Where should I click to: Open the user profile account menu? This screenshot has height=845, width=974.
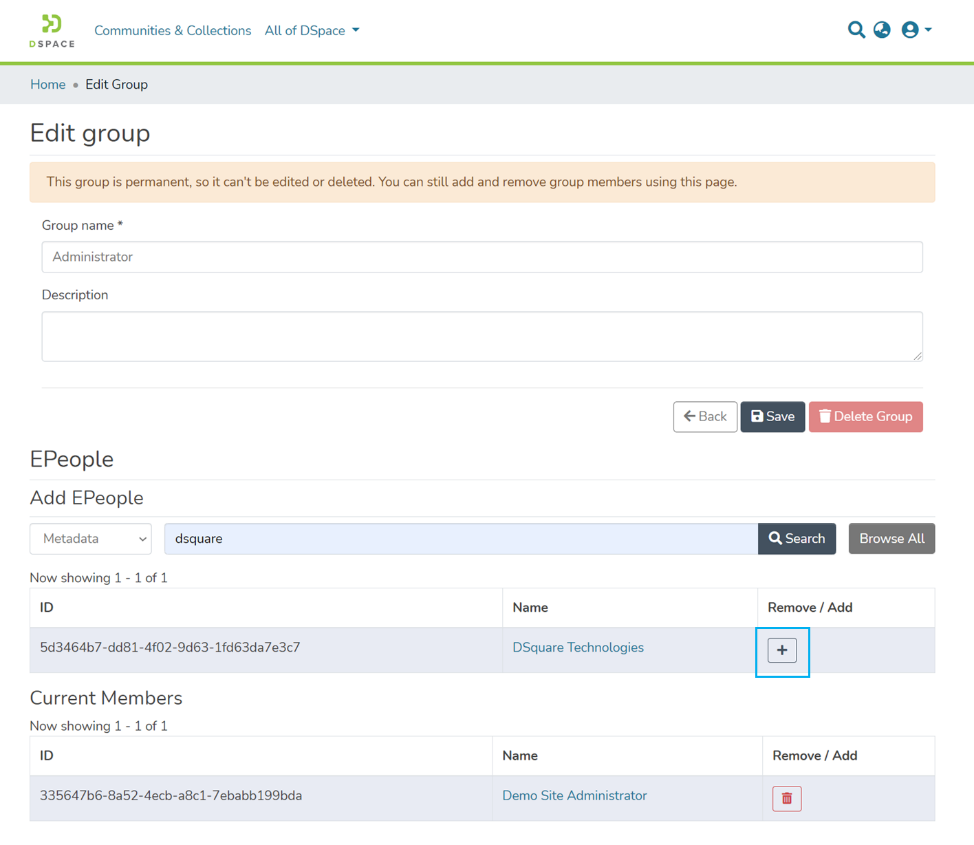[x=915, y=30]
